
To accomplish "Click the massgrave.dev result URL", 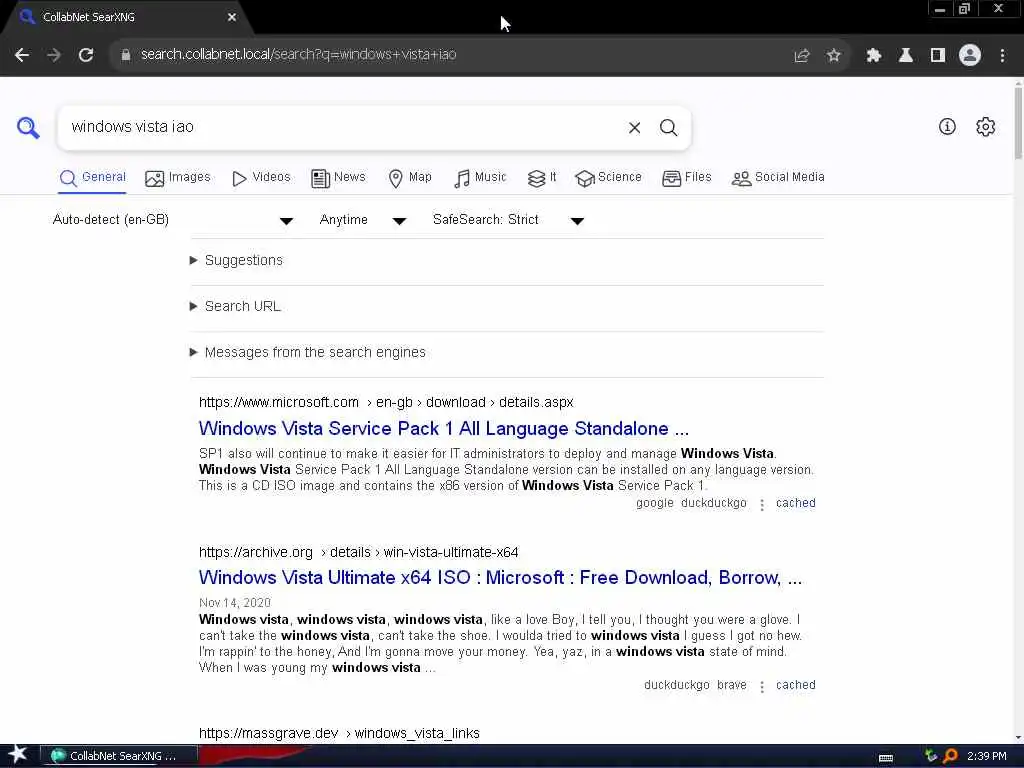I will pos(339,733).
